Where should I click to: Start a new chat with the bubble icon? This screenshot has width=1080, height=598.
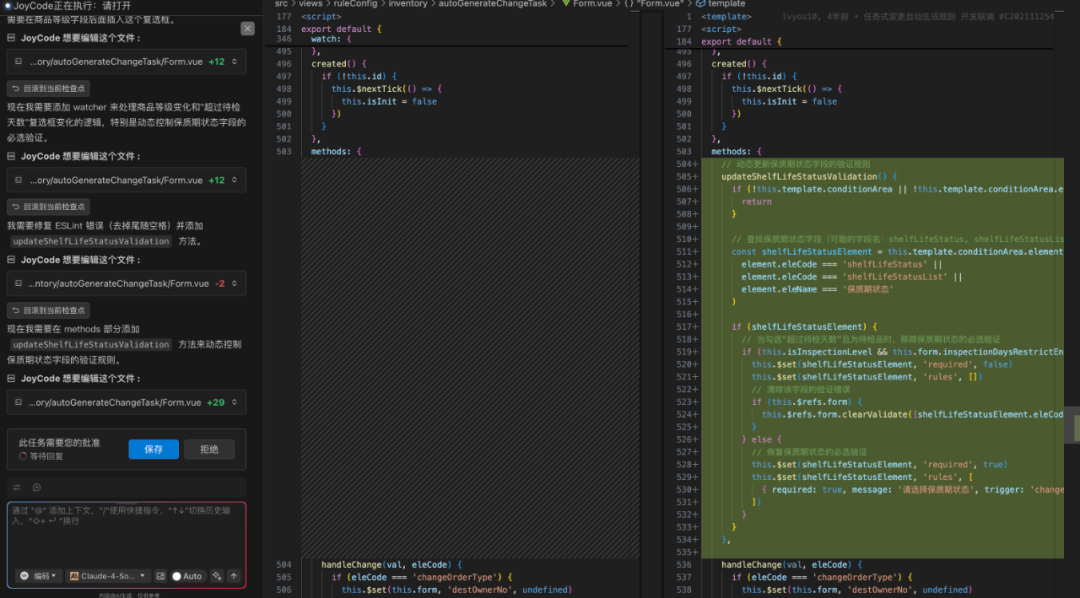point(37,487)
